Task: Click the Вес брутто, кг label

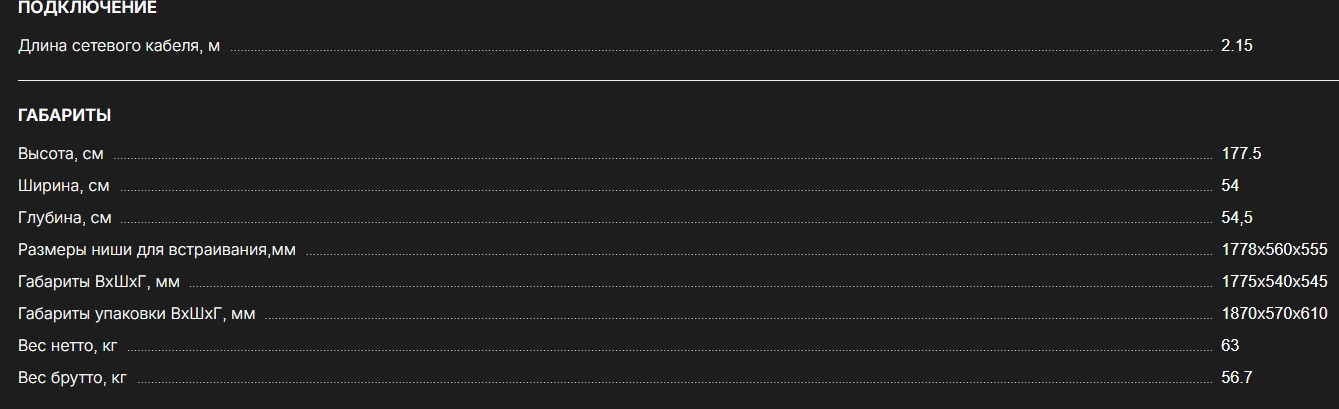Action: [73, 378]
